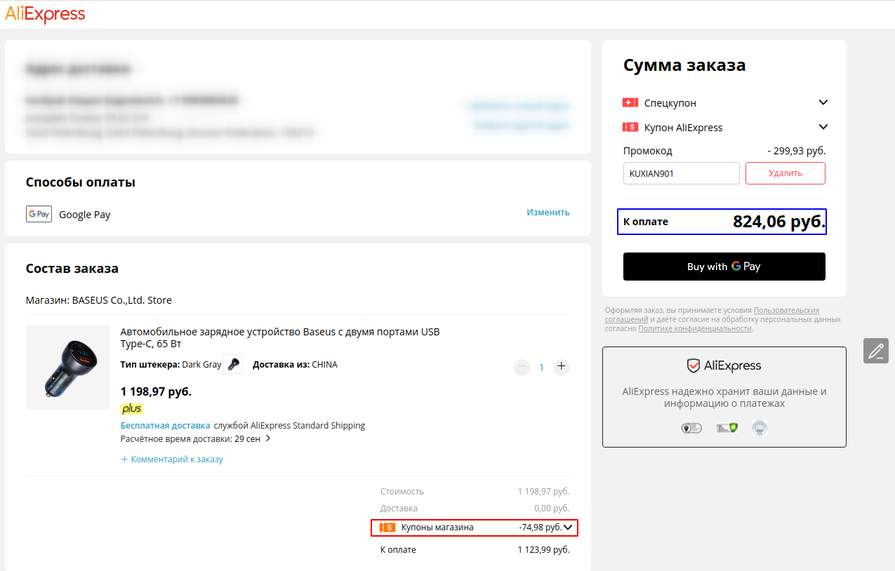Click the item price 1 198,97 руб.
895x571 pixels.
156,392
